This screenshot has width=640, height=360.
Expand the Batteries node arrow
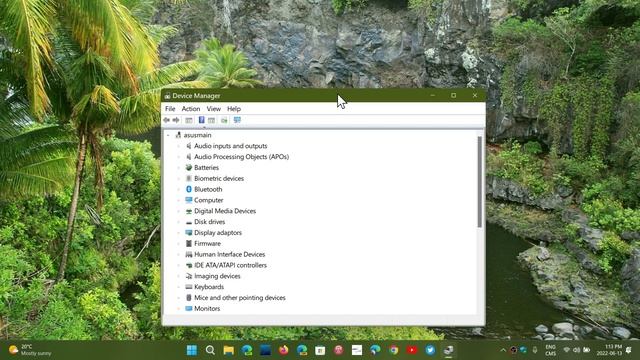tap(178, 168)
